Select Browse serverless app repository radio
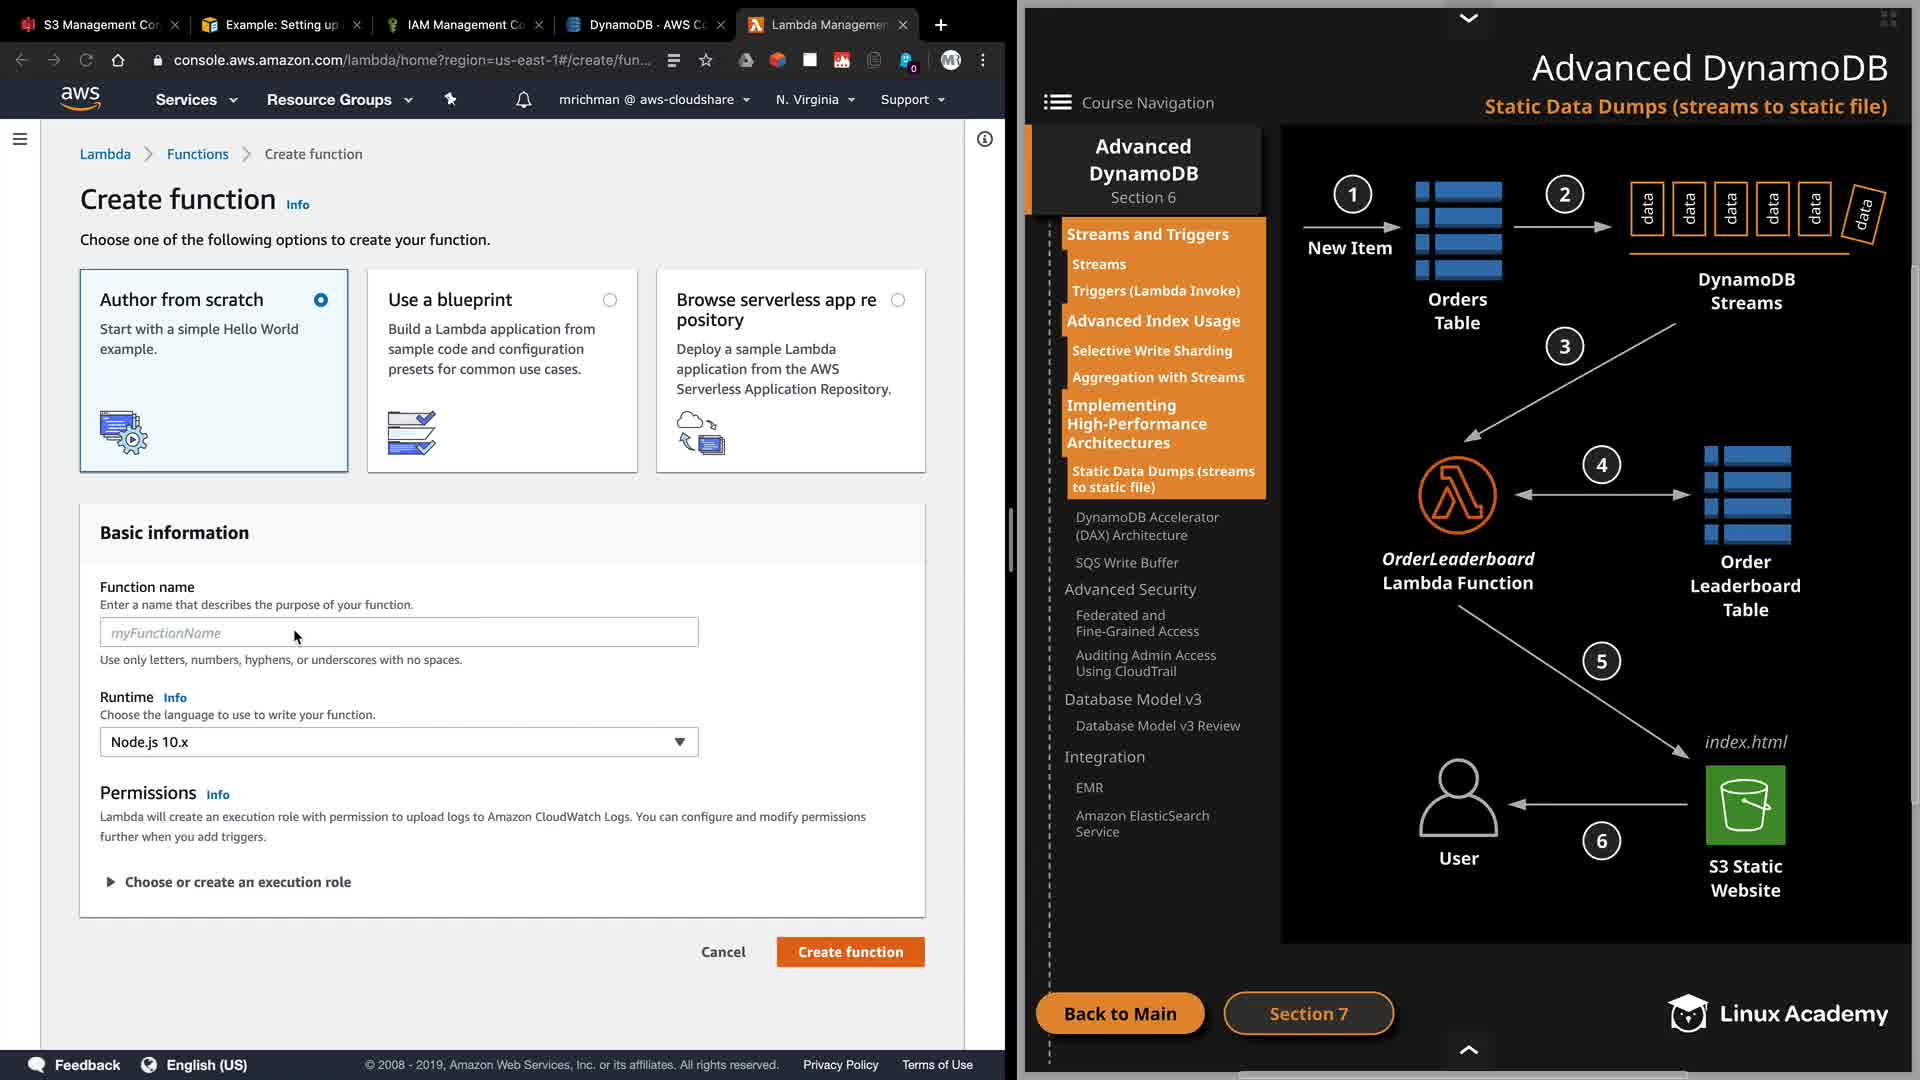1920x1080 pixels. coord(898,300)
